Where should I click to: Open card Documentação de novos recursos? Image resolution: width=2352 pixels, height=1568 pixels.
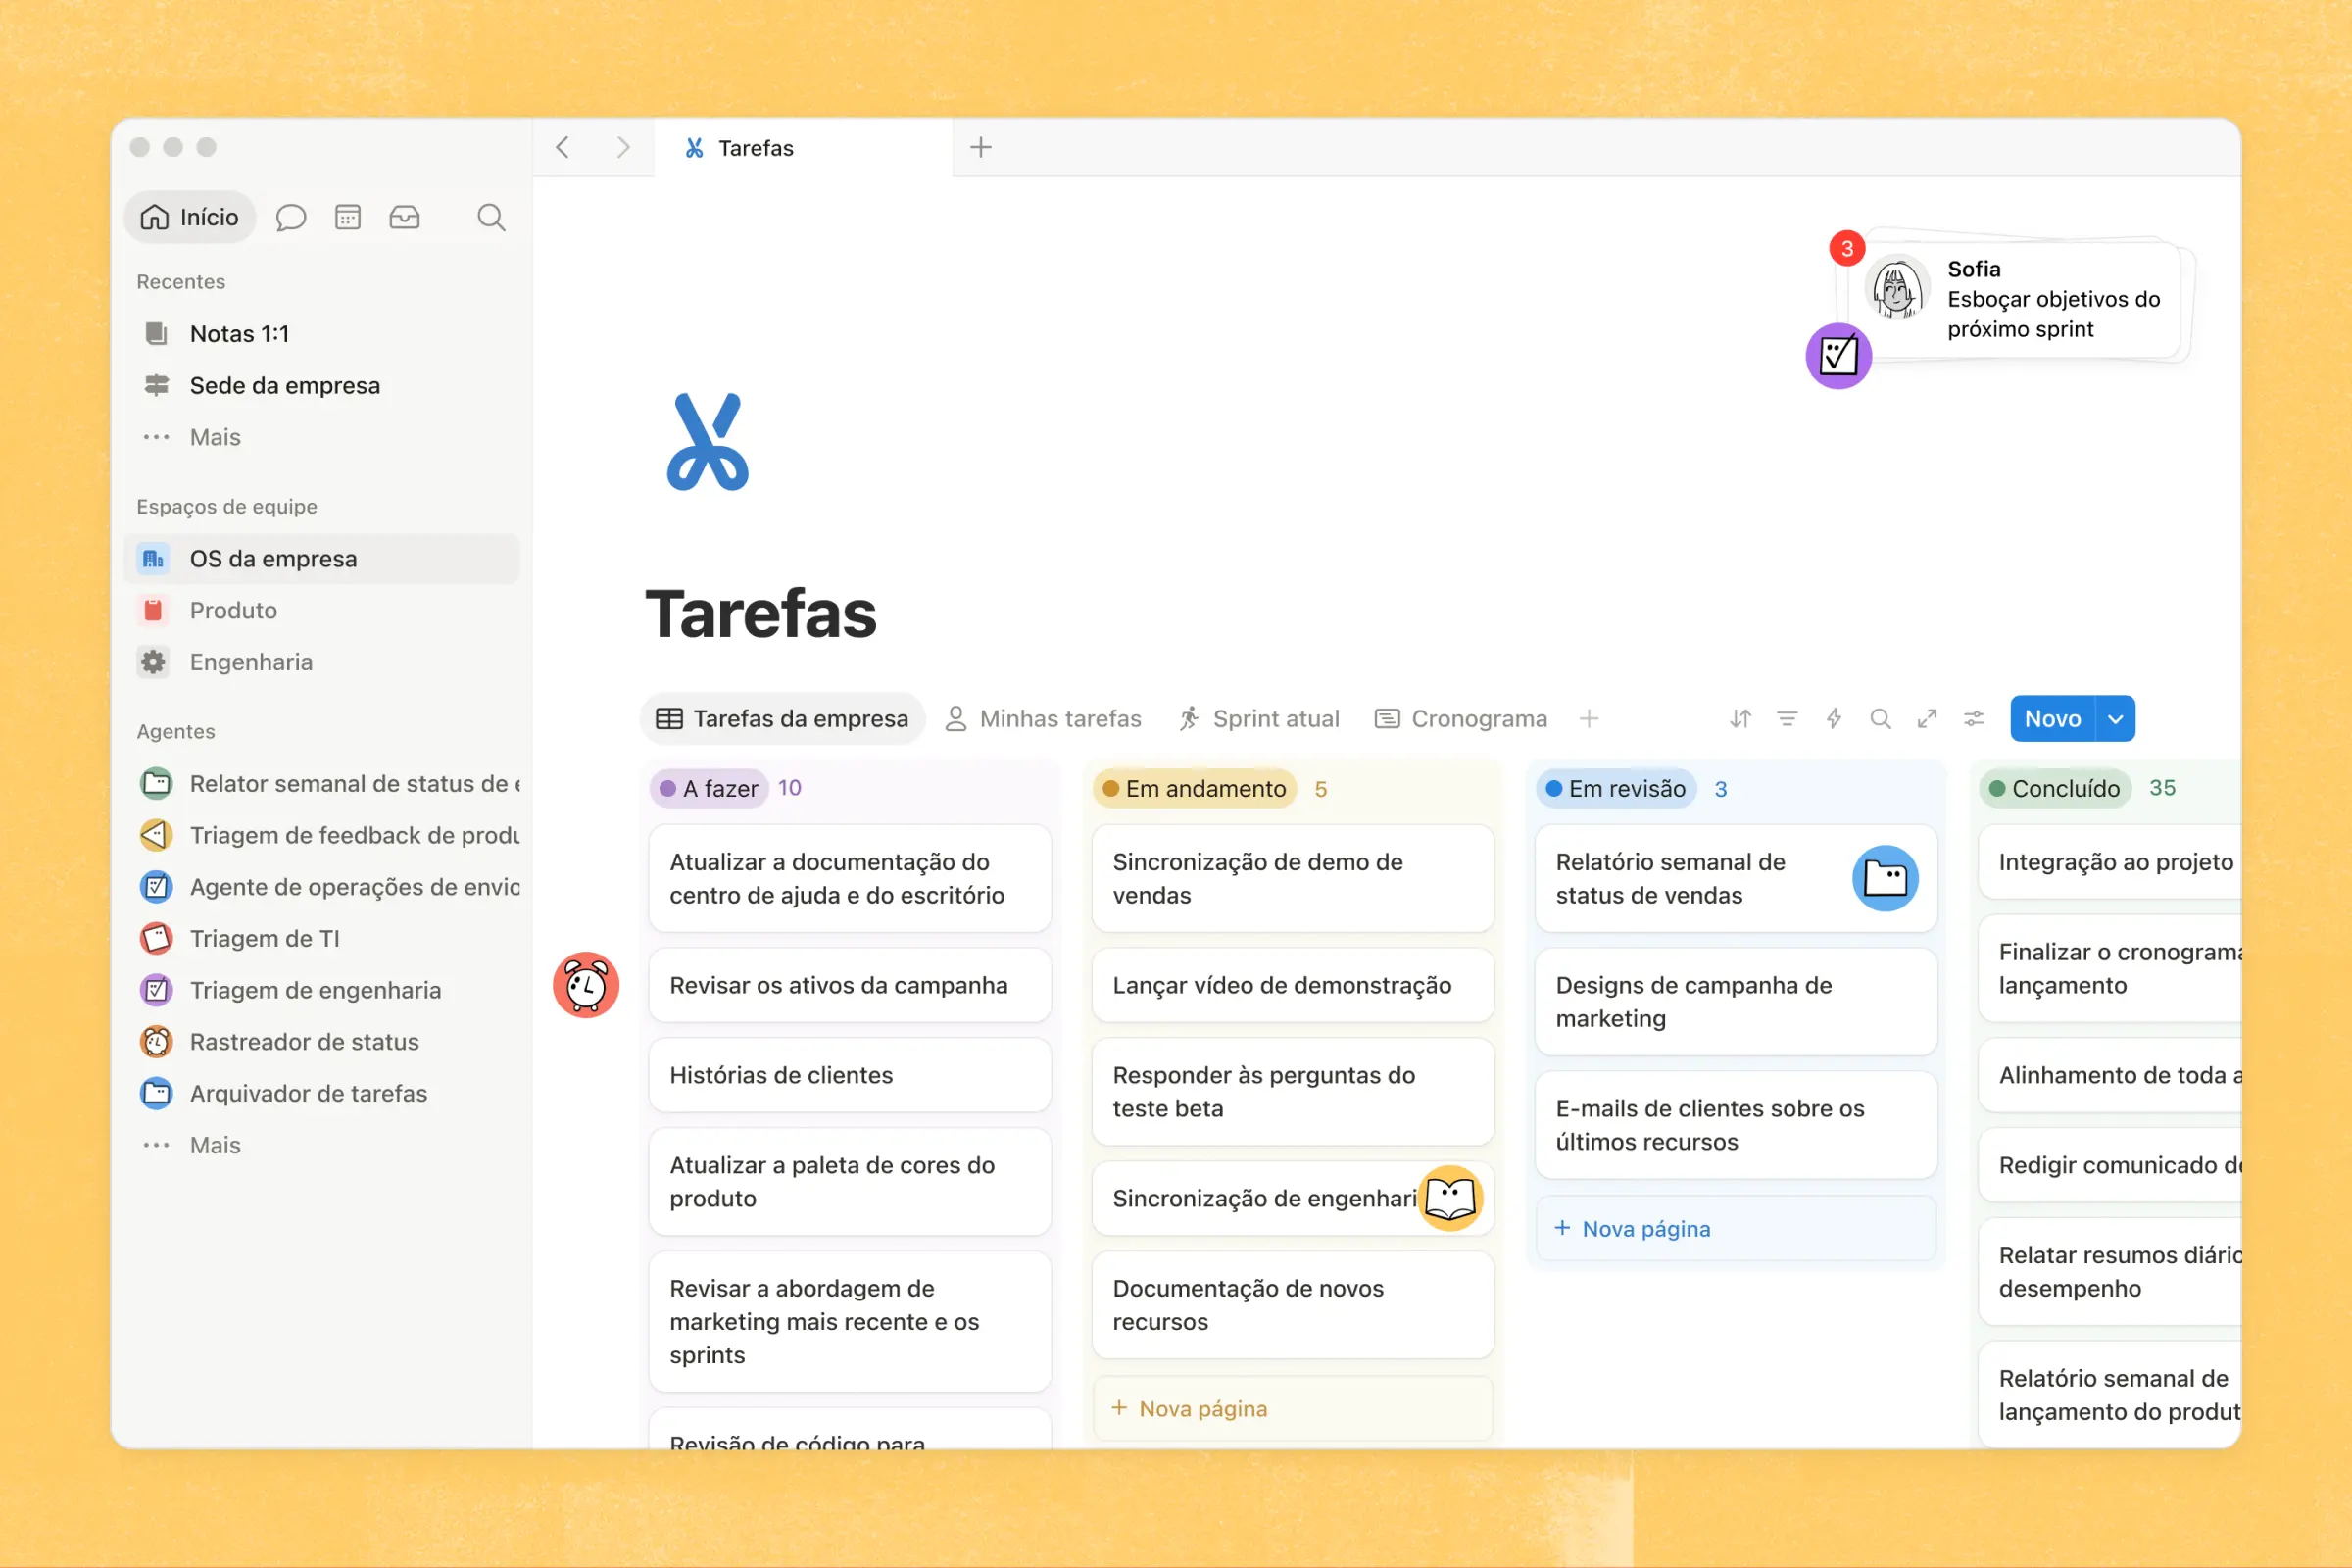[x=1293, y=1305]
